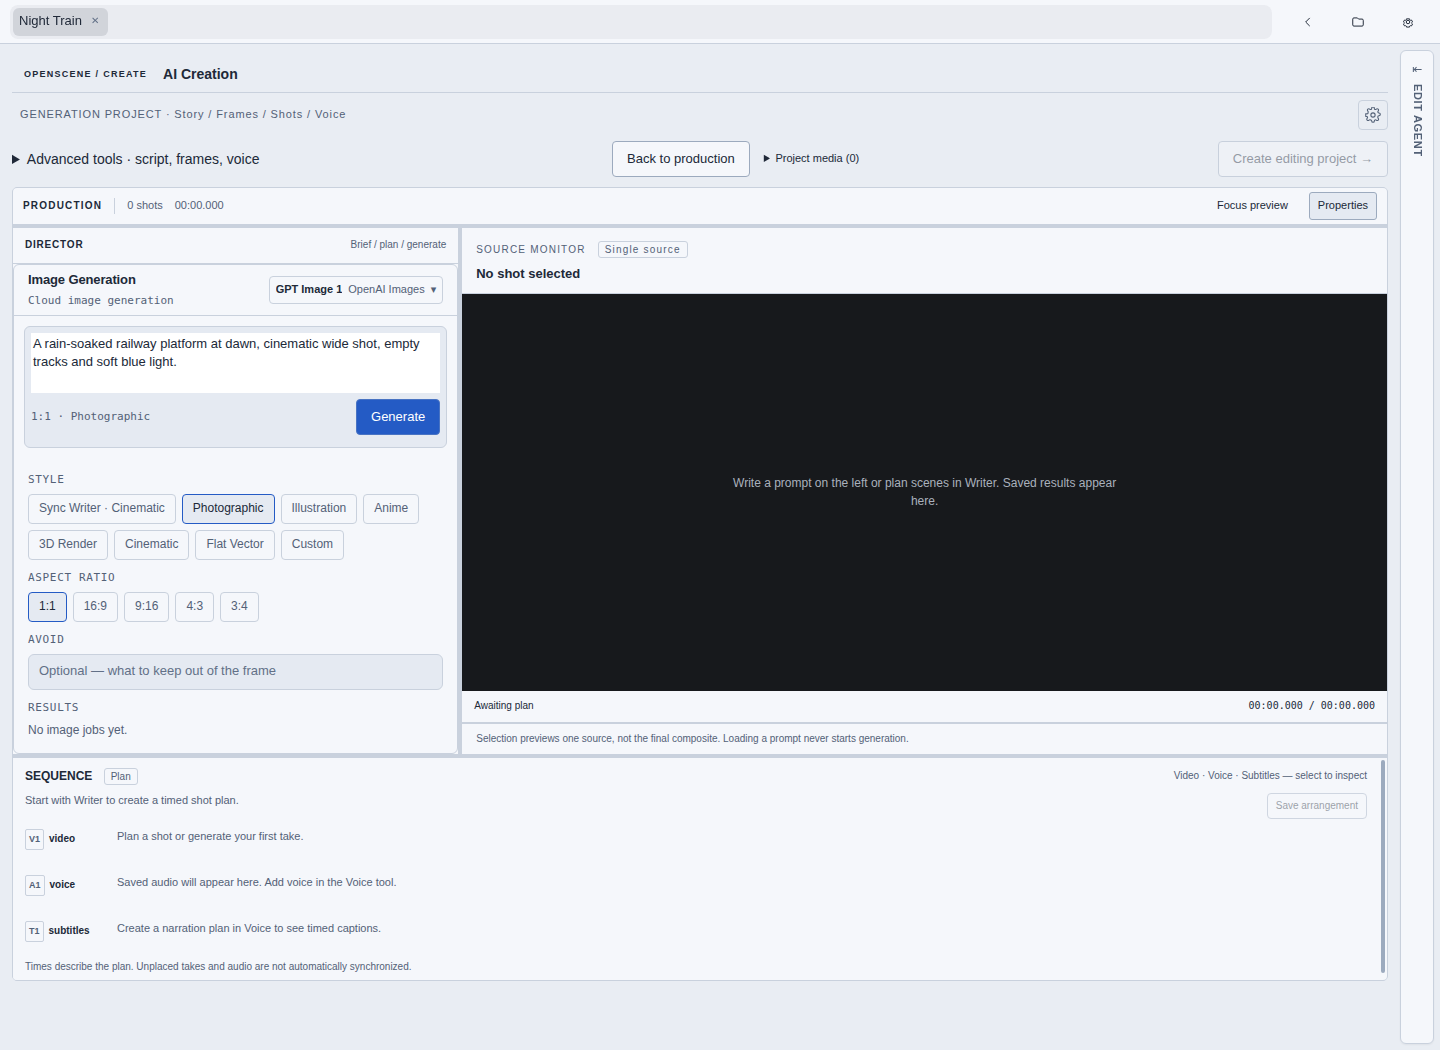
Task: Expand the Edit Agent panel arrow
Action: tap(1417, 69)
